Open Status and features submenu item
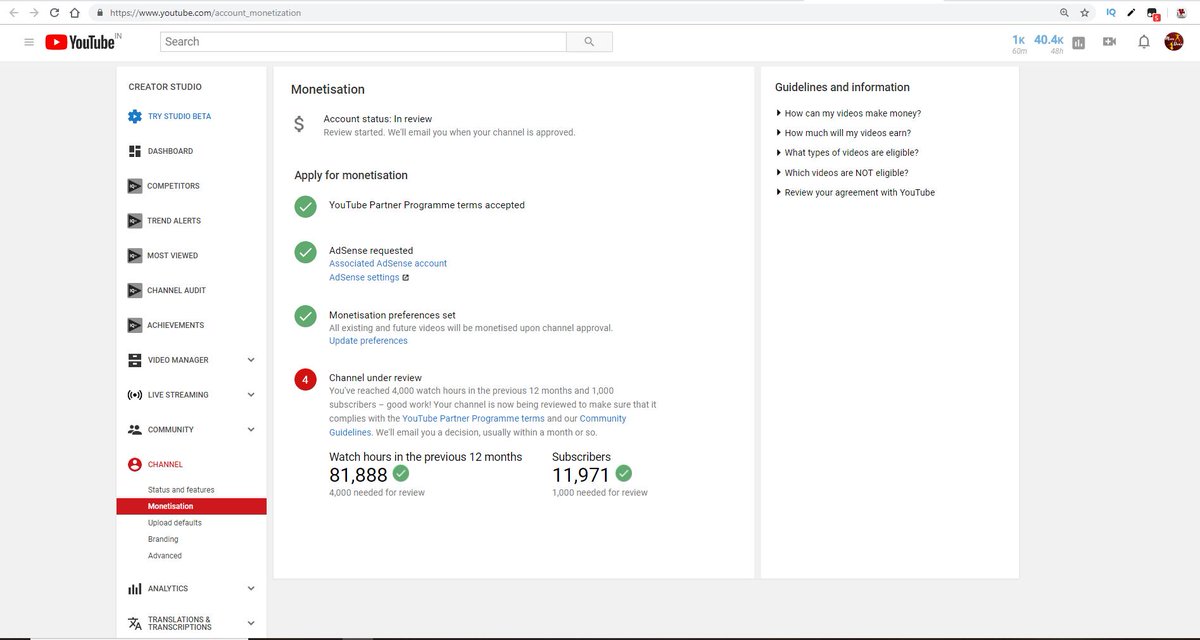Viewport: 1200px width, 640px height. click(181, 490)
